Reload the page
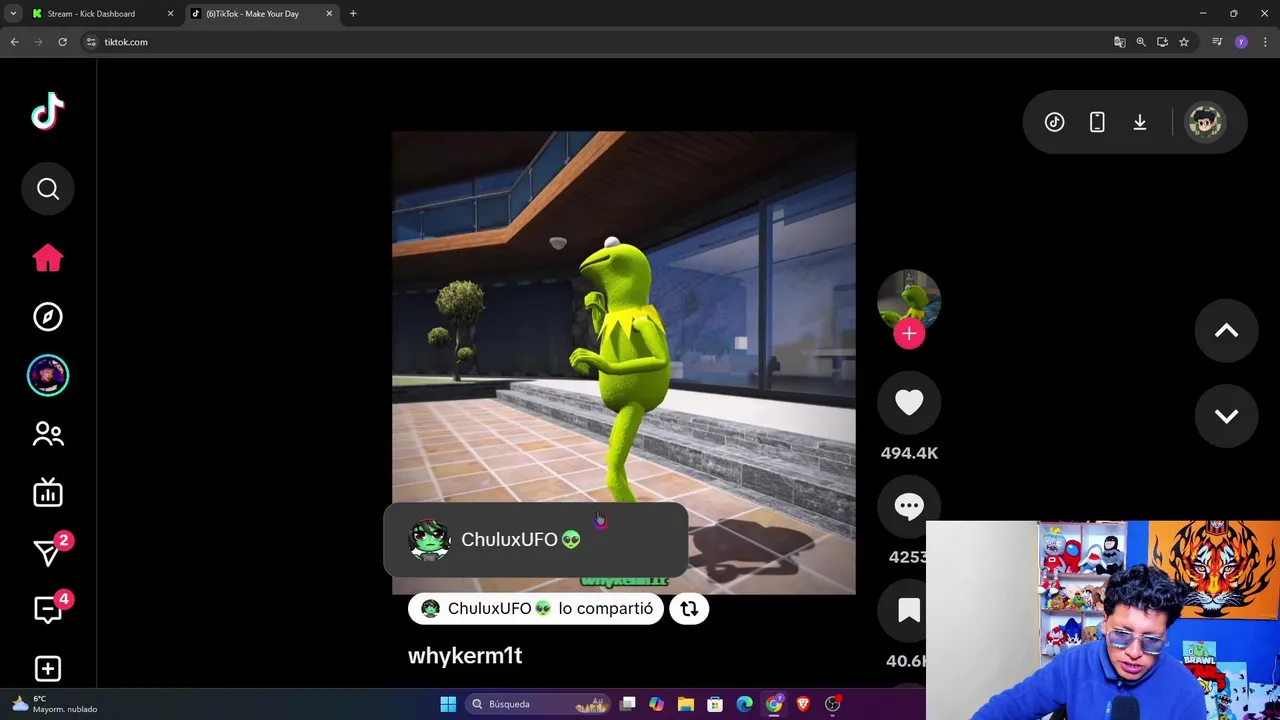Screen dimensions: 1280x720 (62, 42)
